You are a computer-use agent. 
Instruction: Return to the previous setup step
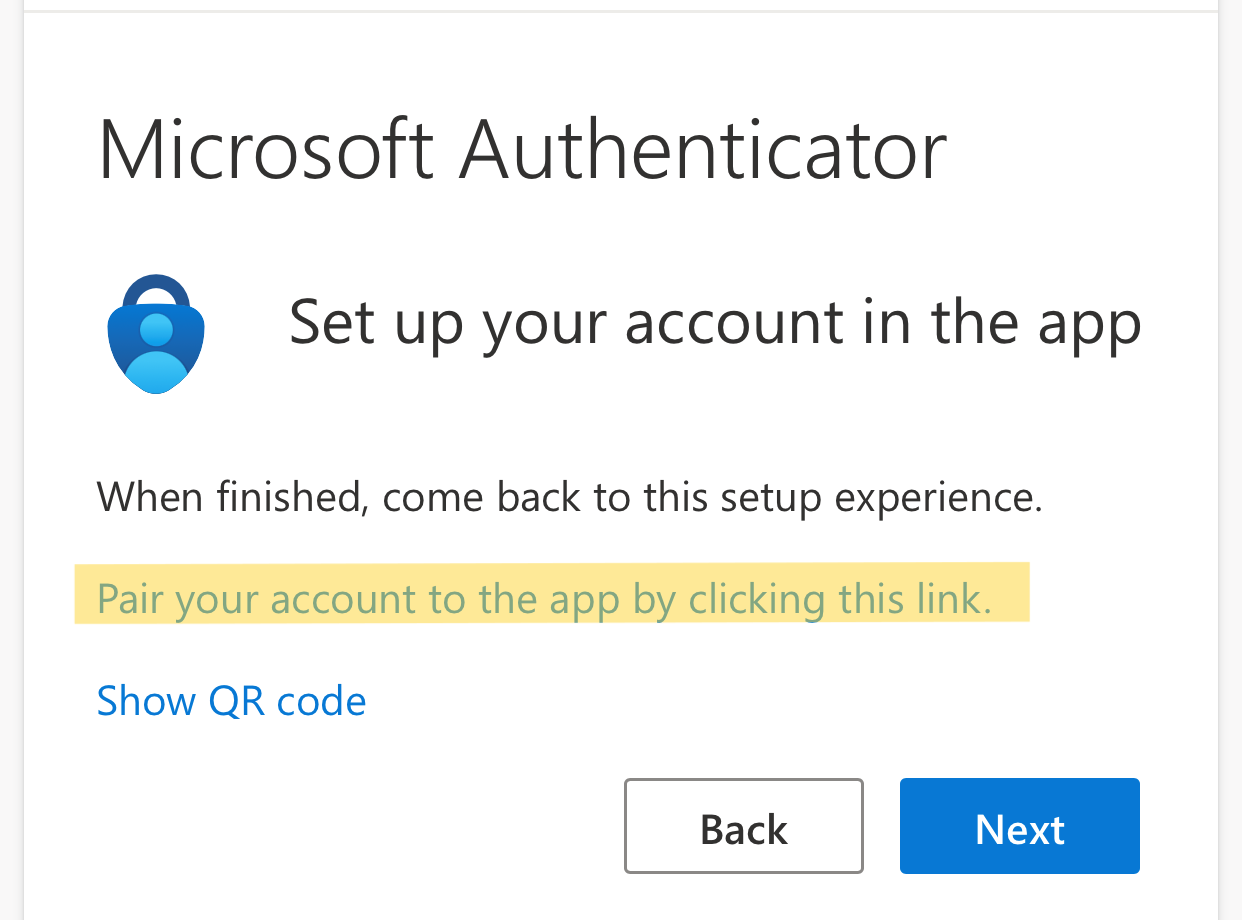click(743, 826)
